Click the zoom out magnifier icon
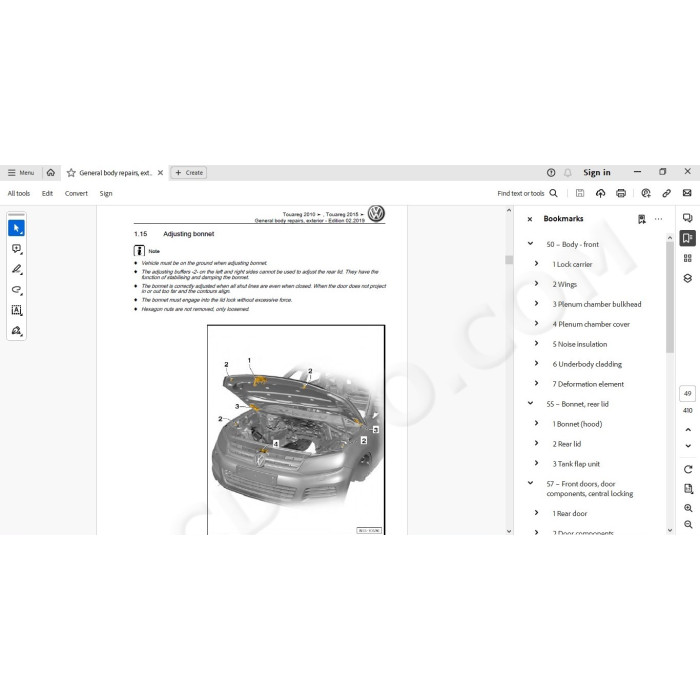Screen dimensions: 700x700 coord(688,525)
